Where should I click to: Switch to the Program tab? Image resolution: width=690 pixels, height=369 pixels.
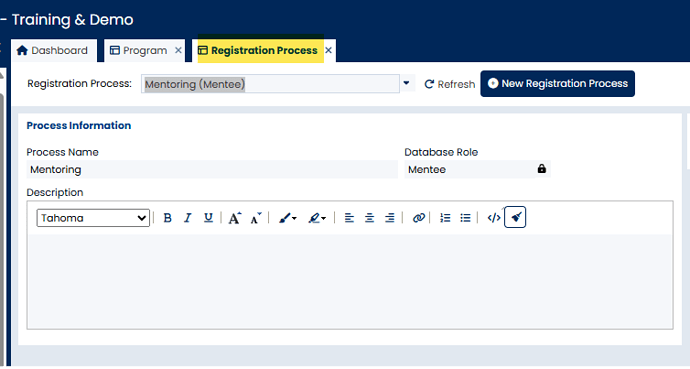tap(139, 51)
